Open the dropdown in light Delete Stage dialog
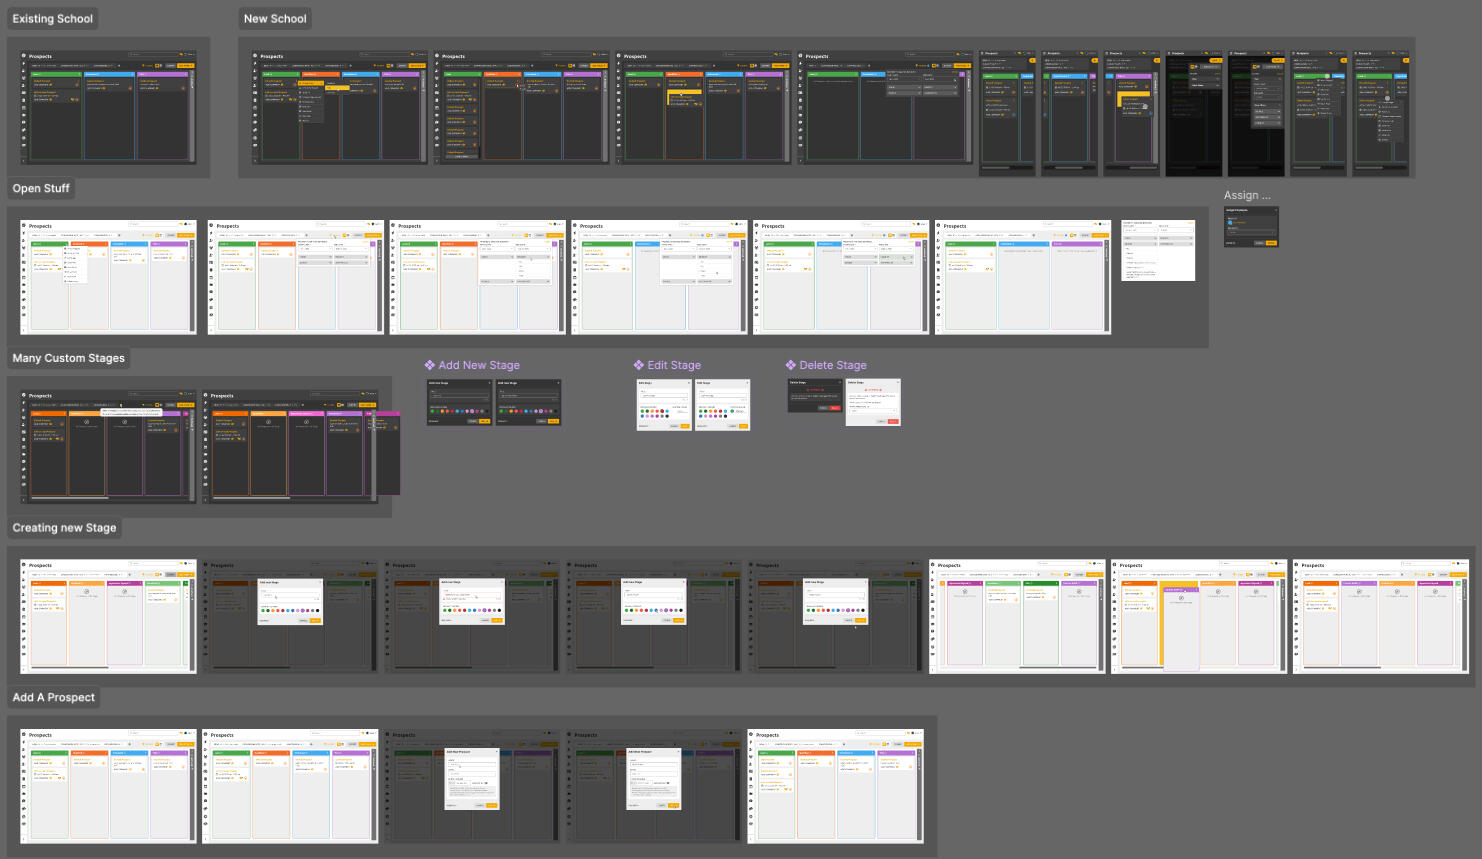1482x859 pixels. click(x=872, y=410)
